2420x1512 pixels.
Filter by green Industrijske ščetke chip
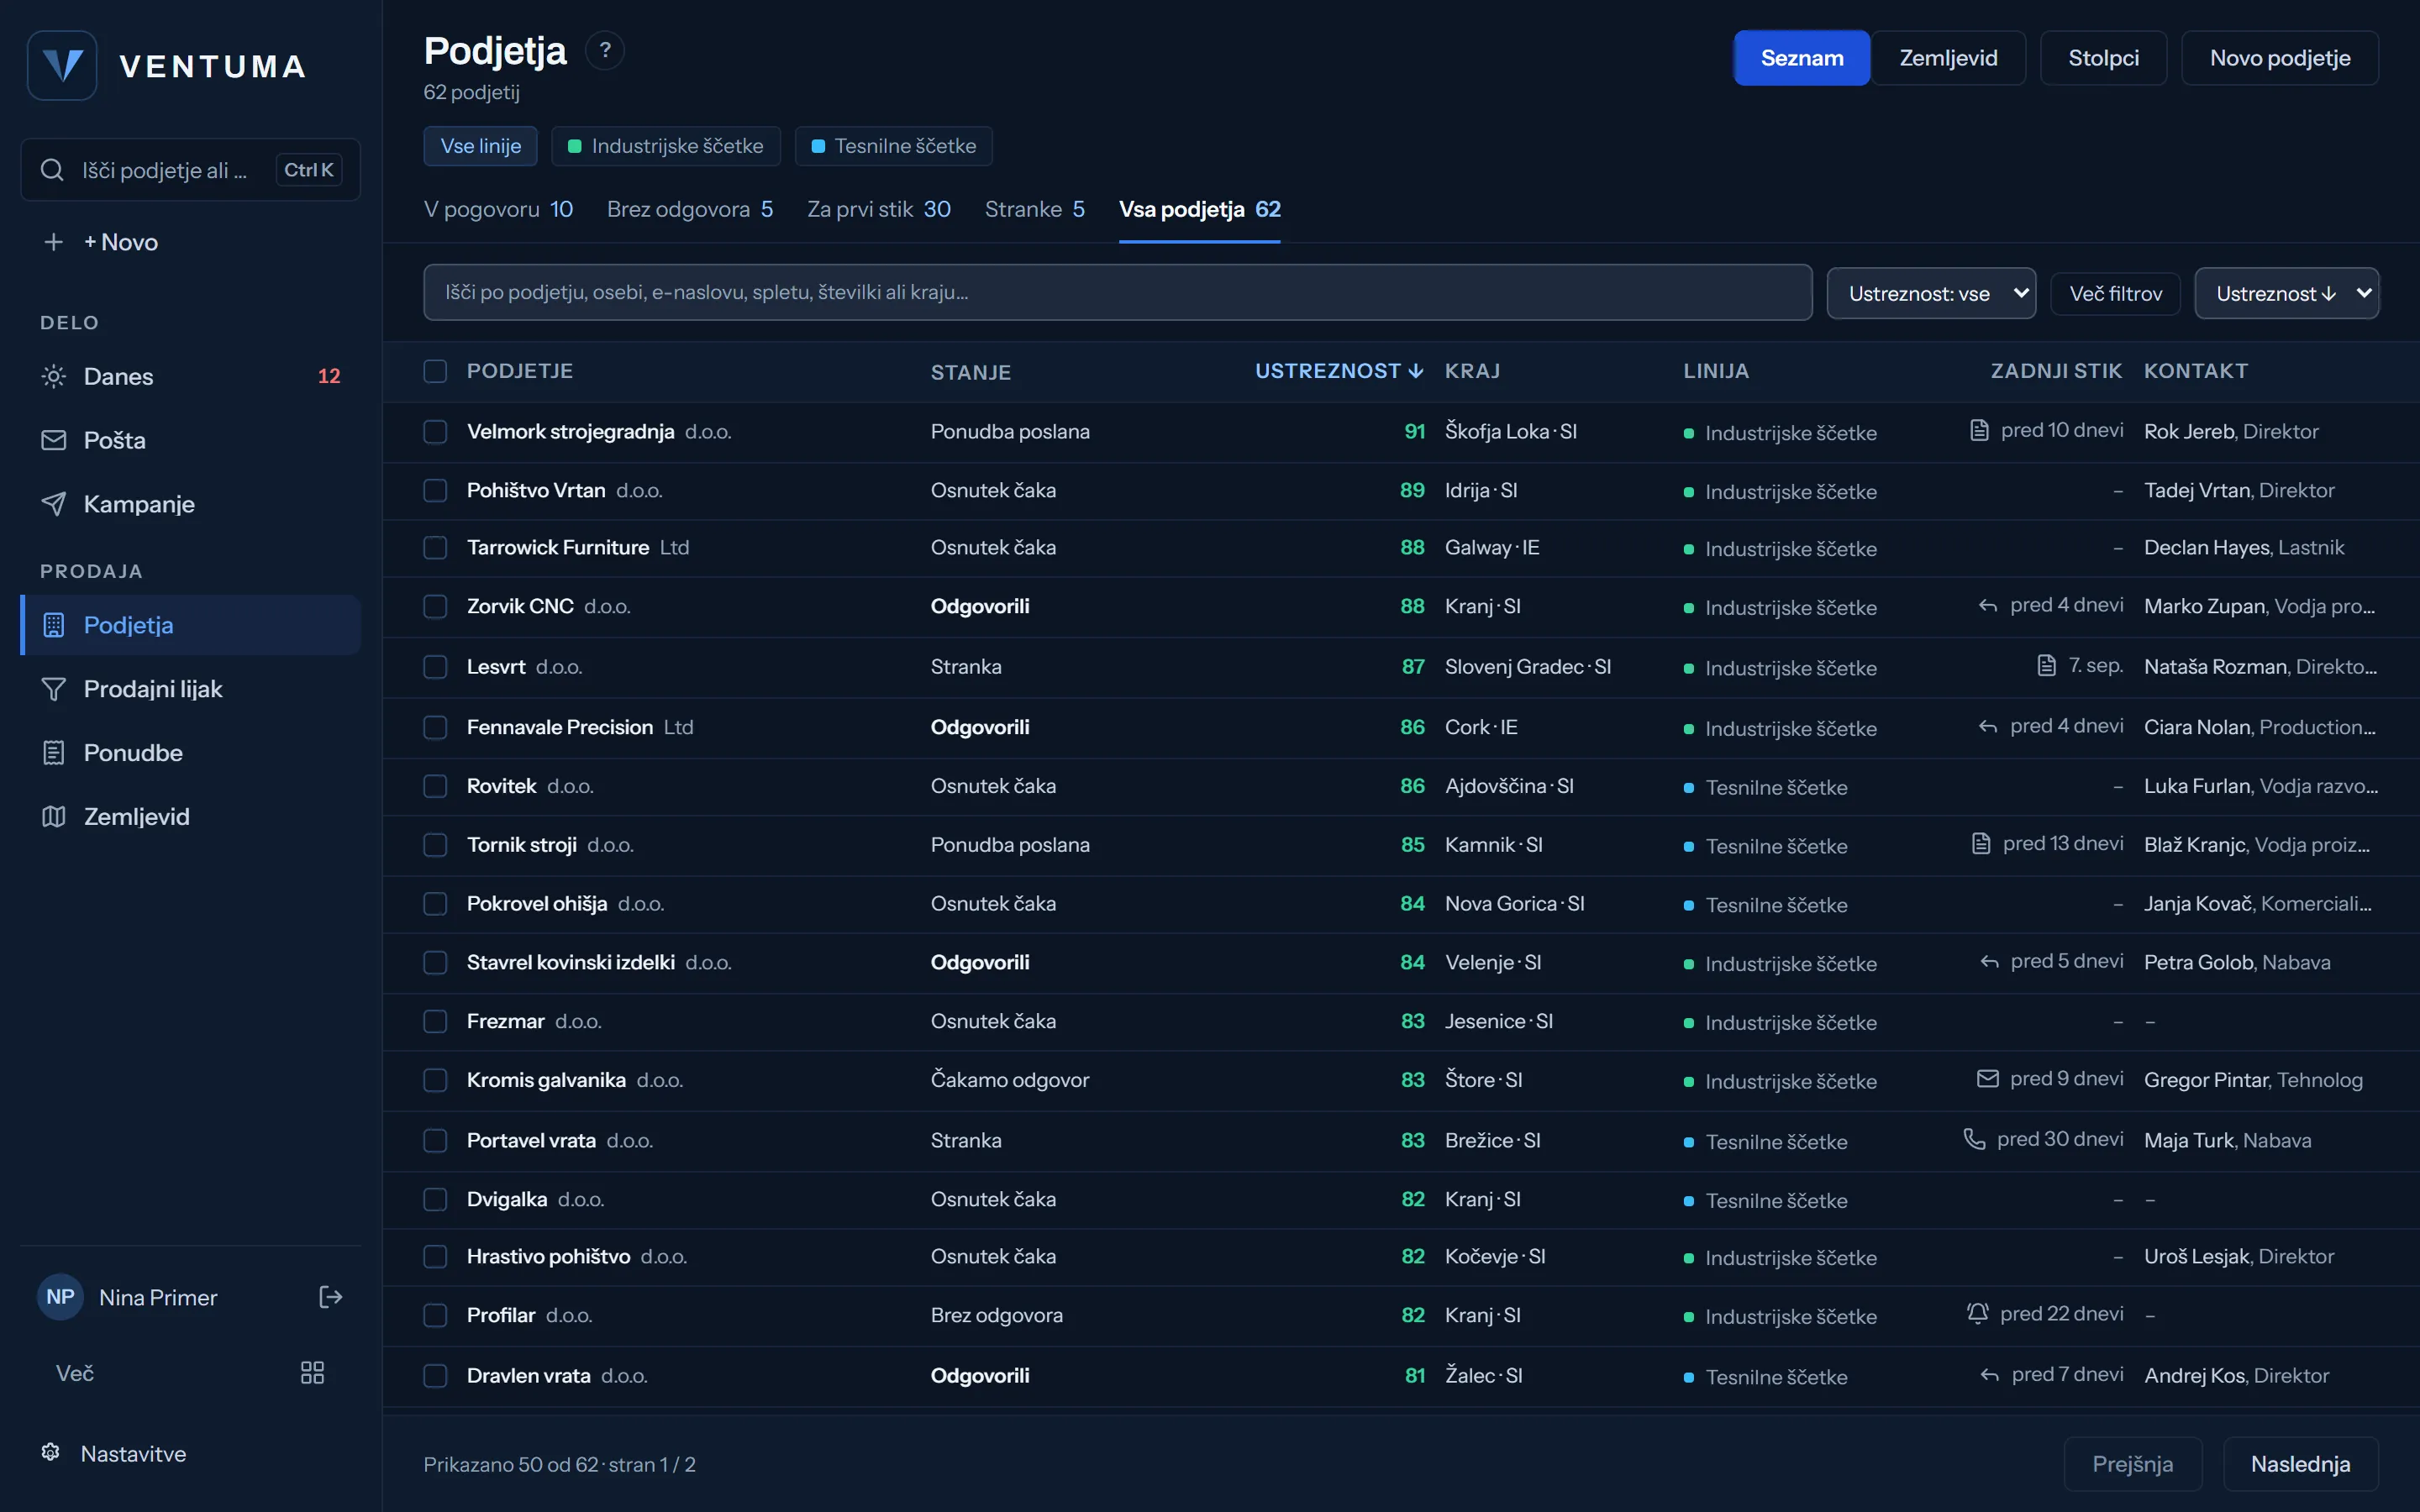(666, 146)
